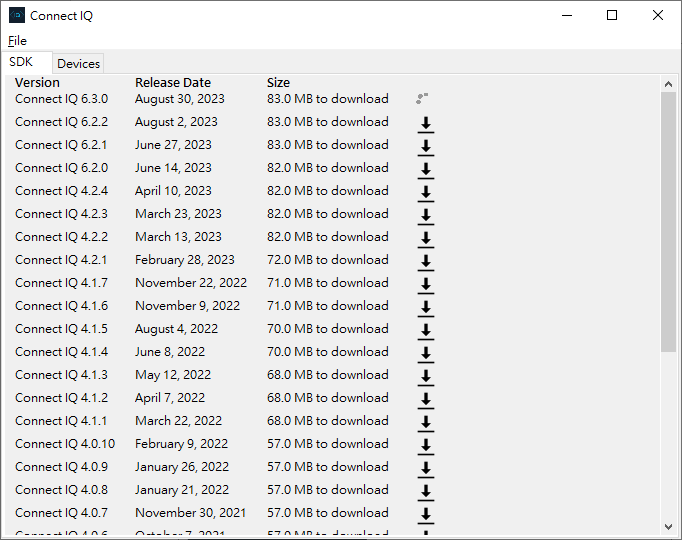
Task: Select the Connect IQ 4.1.7 version text
Action: click(61, 283)
